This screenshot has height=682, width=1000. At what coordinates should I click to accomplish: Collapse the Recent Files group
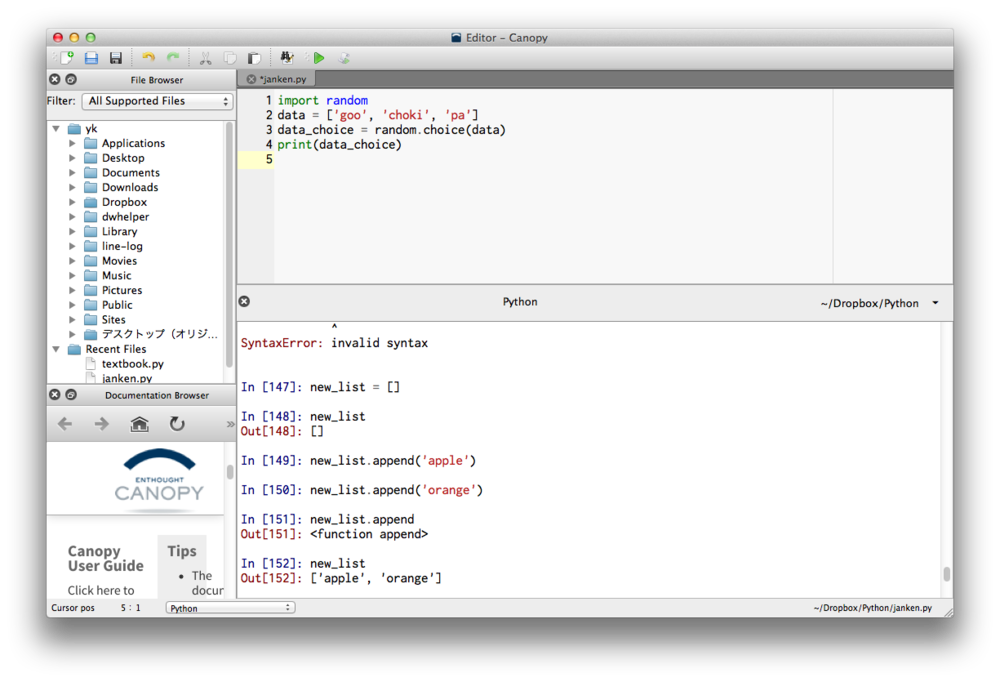point(56,350)
